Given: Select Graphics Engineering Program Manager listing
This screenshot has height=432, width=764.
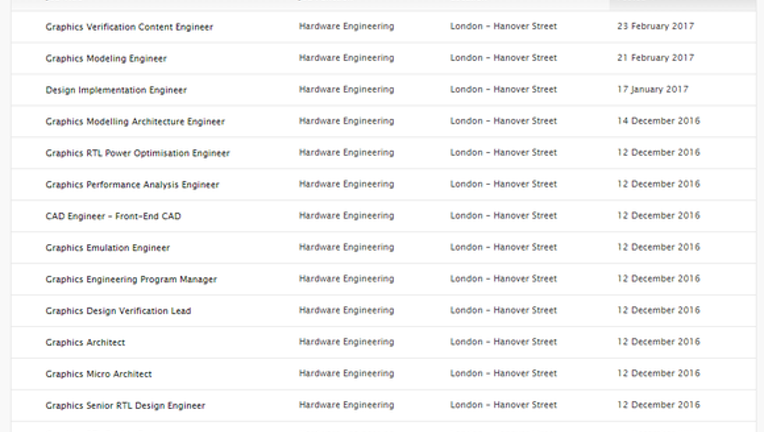Looking at the screenshot, I should click(131, 279).
